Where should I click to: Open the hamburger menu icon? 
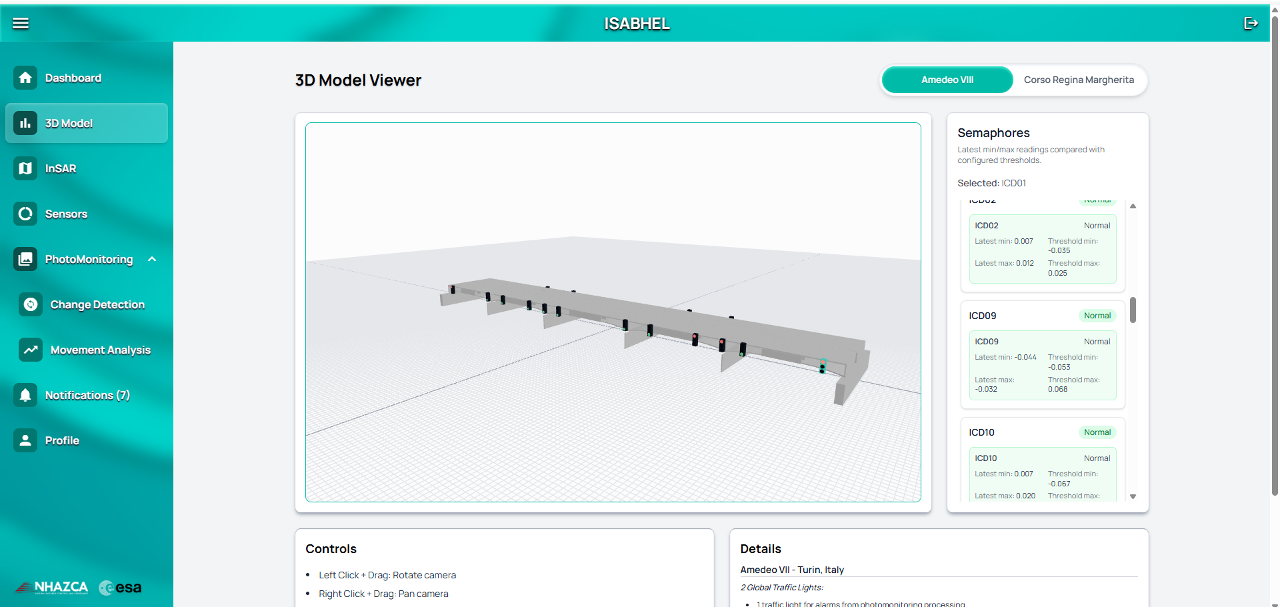(x=20, y=23)
